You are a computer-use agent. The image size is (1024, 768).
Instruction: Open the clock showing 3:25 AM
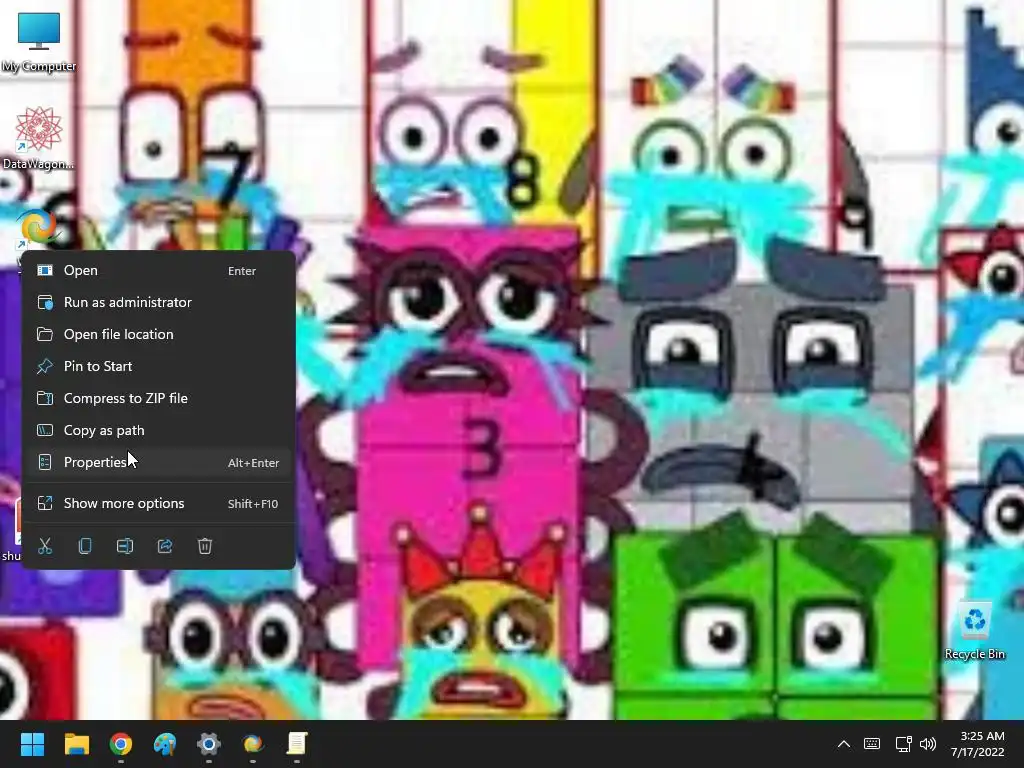pos(978,744)
